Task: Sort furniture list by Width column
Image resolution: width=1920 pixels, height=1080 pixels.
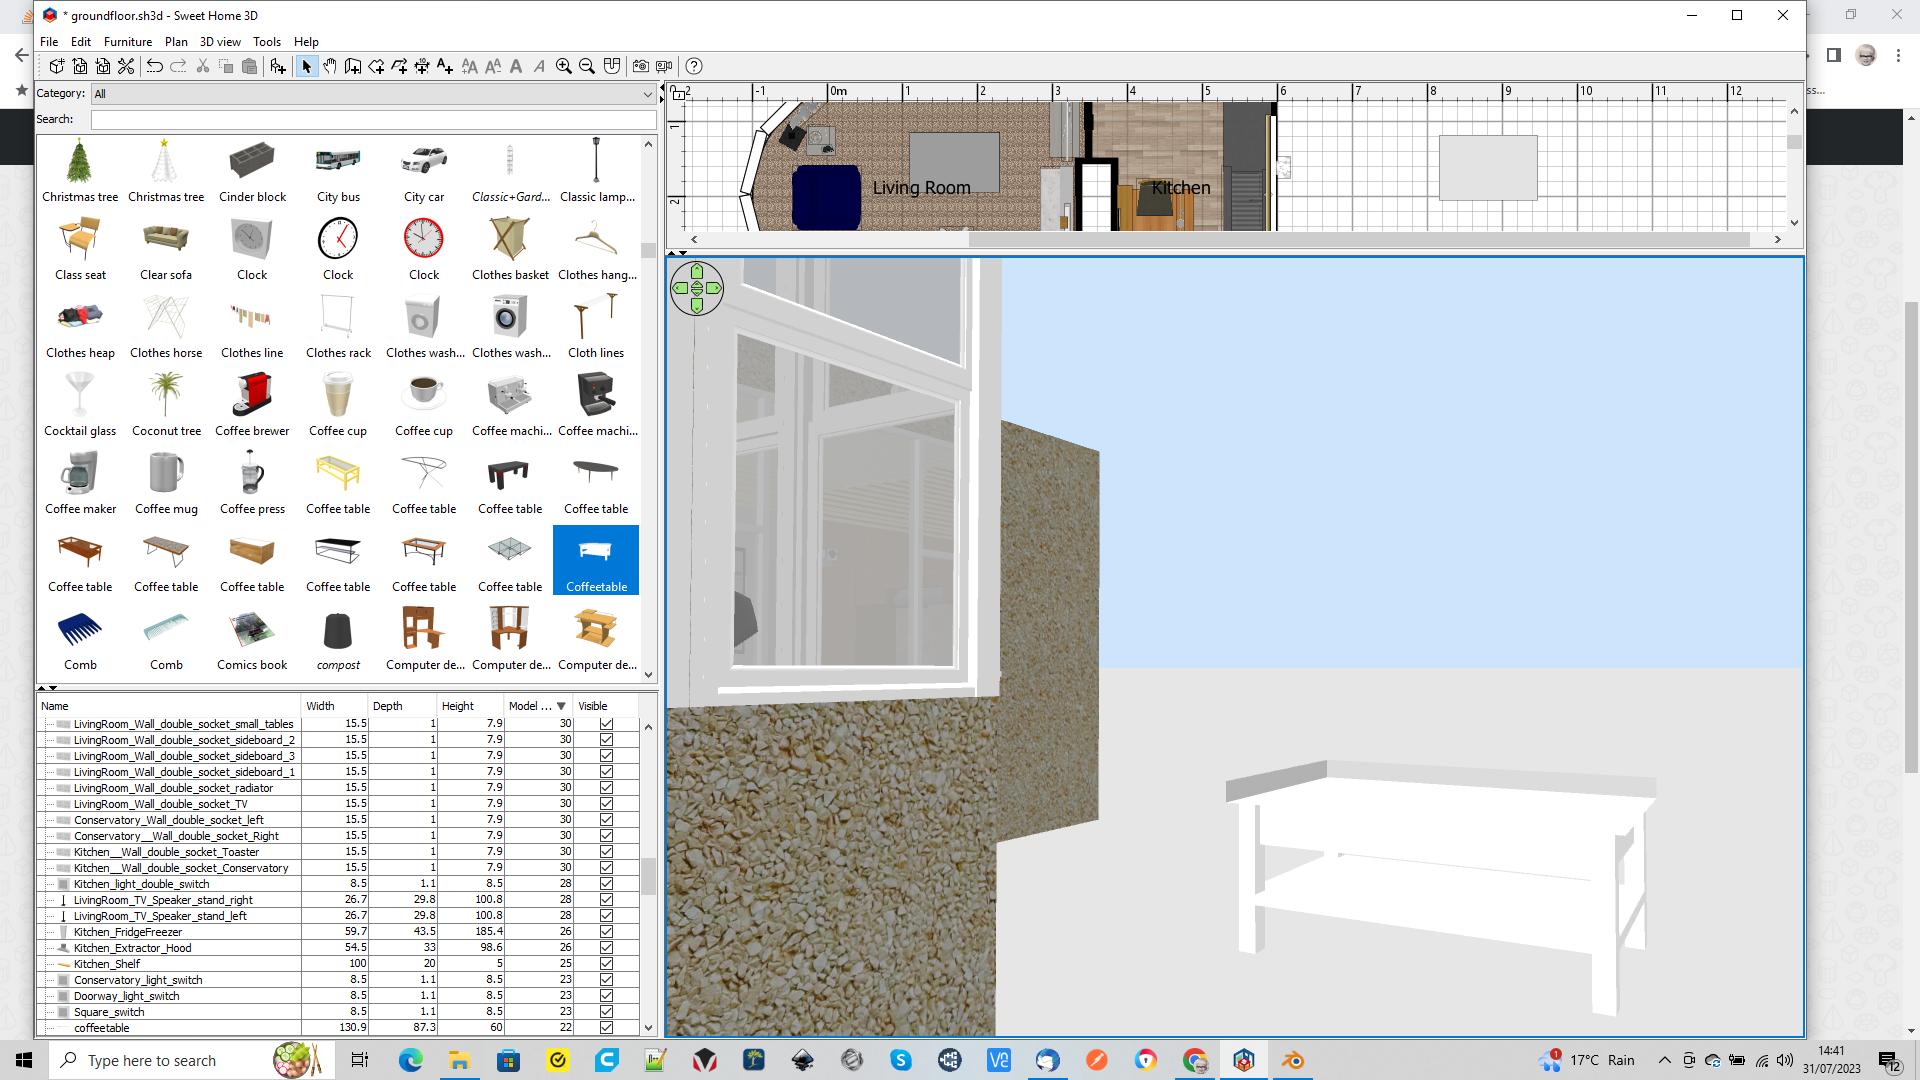Action: pos(334,706)
